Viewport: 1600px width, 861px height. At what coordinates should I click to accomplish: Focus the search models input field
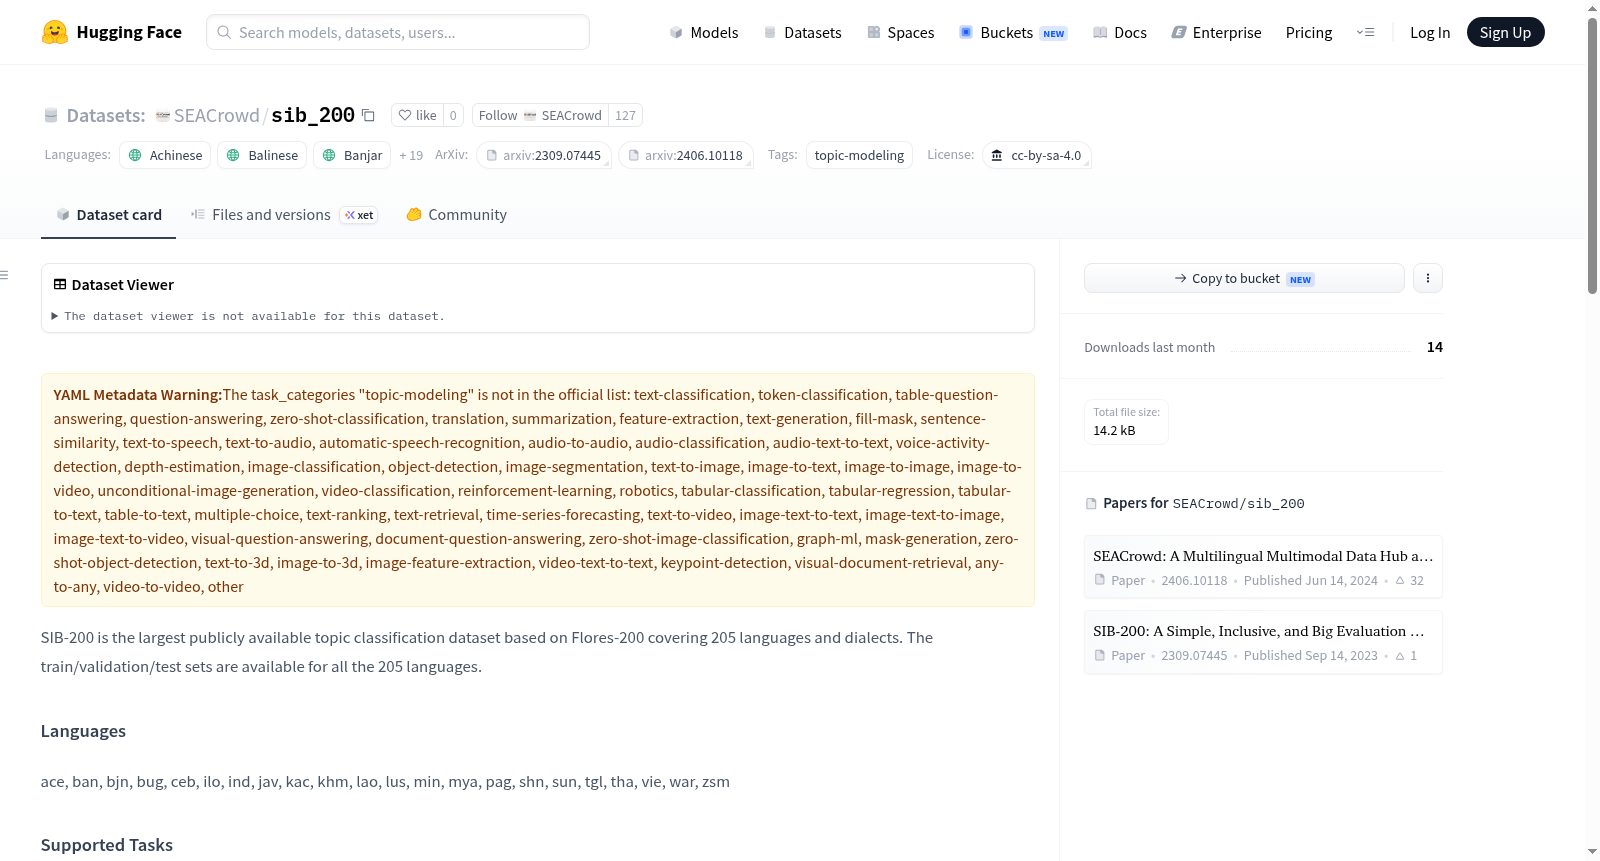[398, 32]
